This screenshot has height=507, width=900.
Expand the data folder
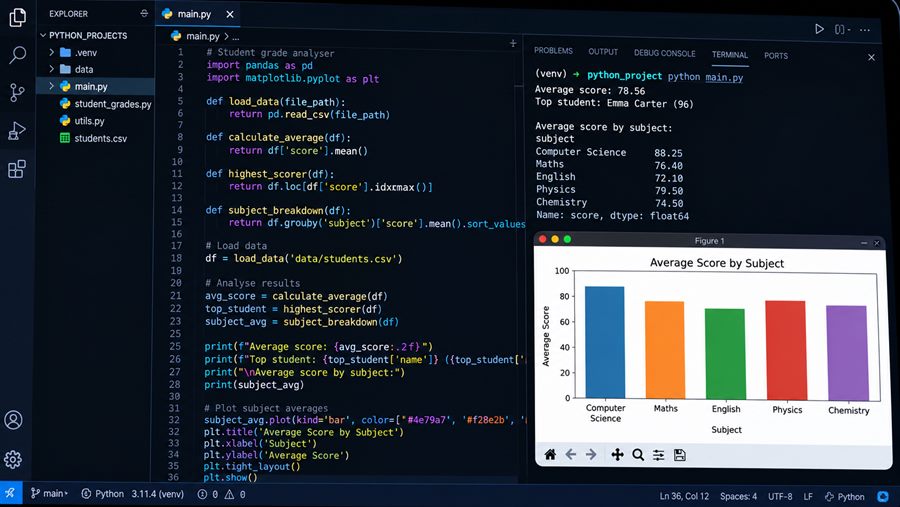pyautogui.click(x=51, y=69)
